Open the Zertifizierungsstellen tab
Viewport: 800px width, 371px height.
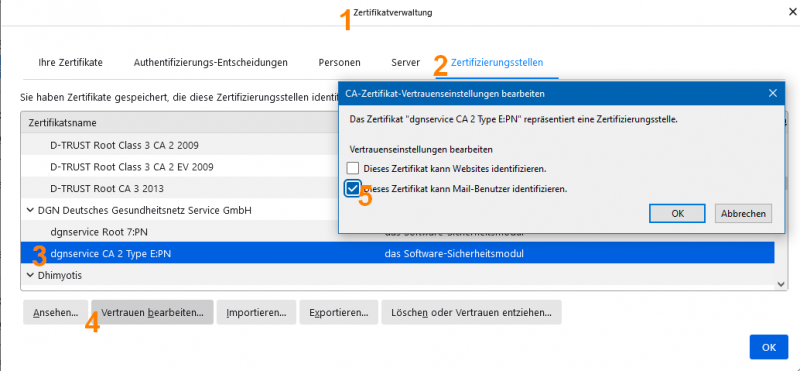(497, 63)
